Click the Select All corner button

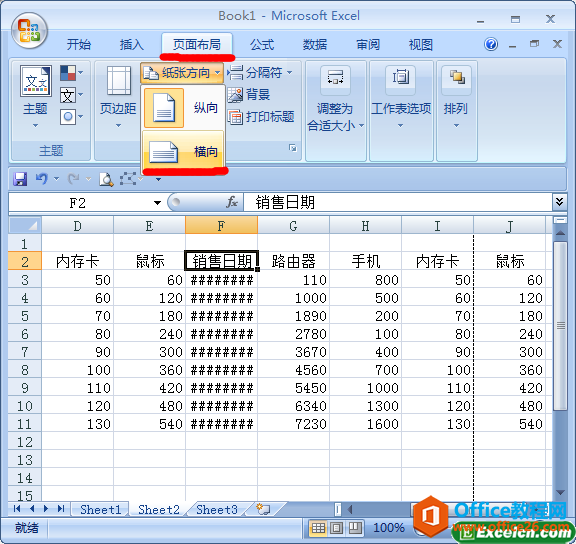tap(25, 225)
